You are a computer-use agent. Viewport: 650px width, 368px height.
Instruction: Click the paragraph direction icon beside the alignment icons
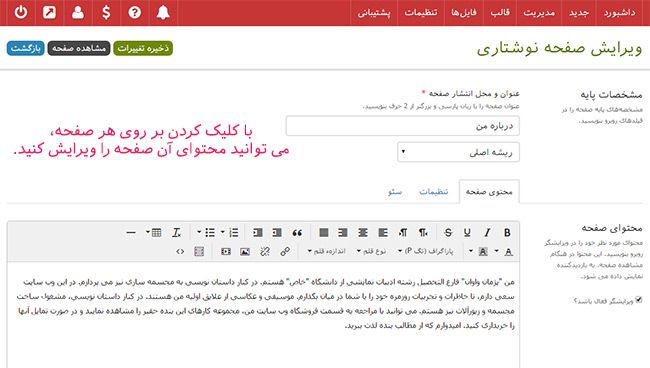pos(403,233)
